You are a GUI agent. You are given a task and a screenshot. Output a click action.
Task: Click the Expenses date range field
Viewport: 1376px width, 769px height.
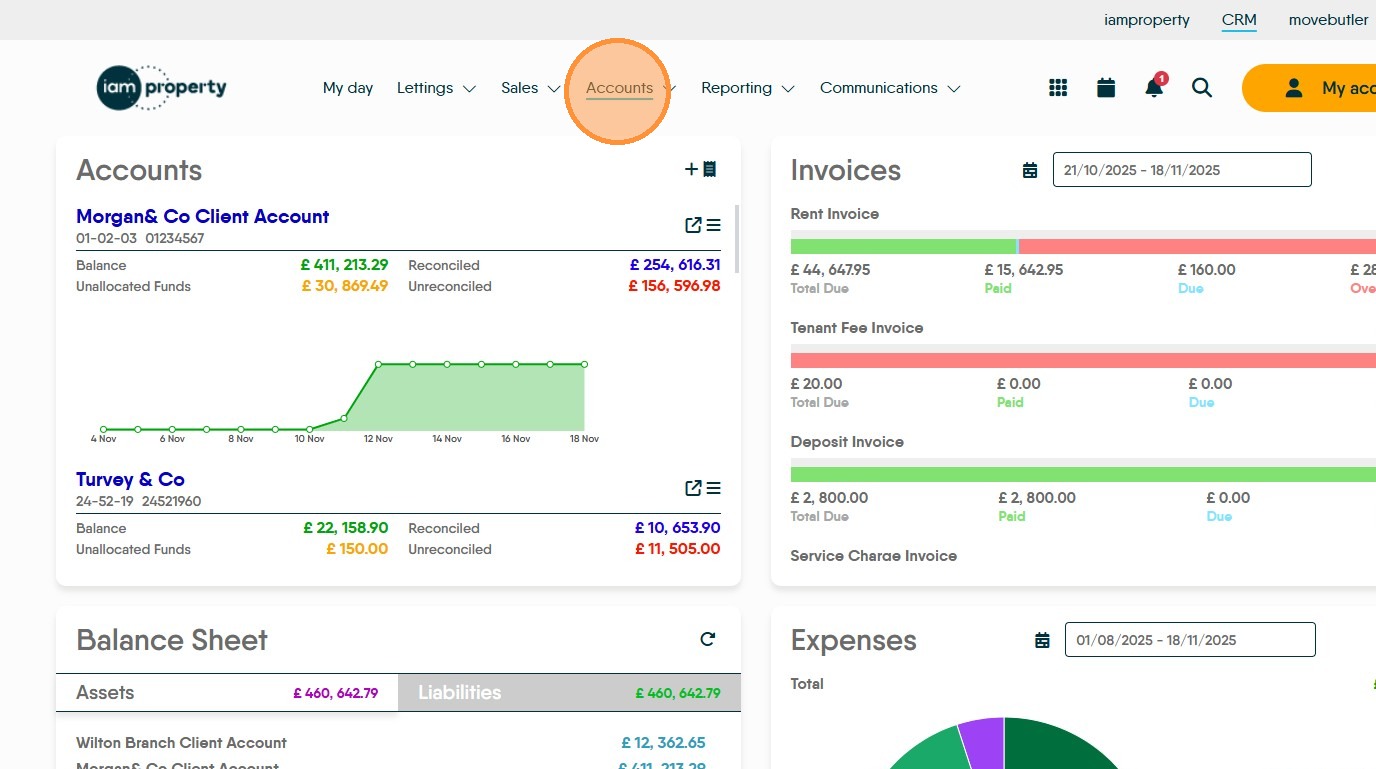click(x=1189, y=640)
